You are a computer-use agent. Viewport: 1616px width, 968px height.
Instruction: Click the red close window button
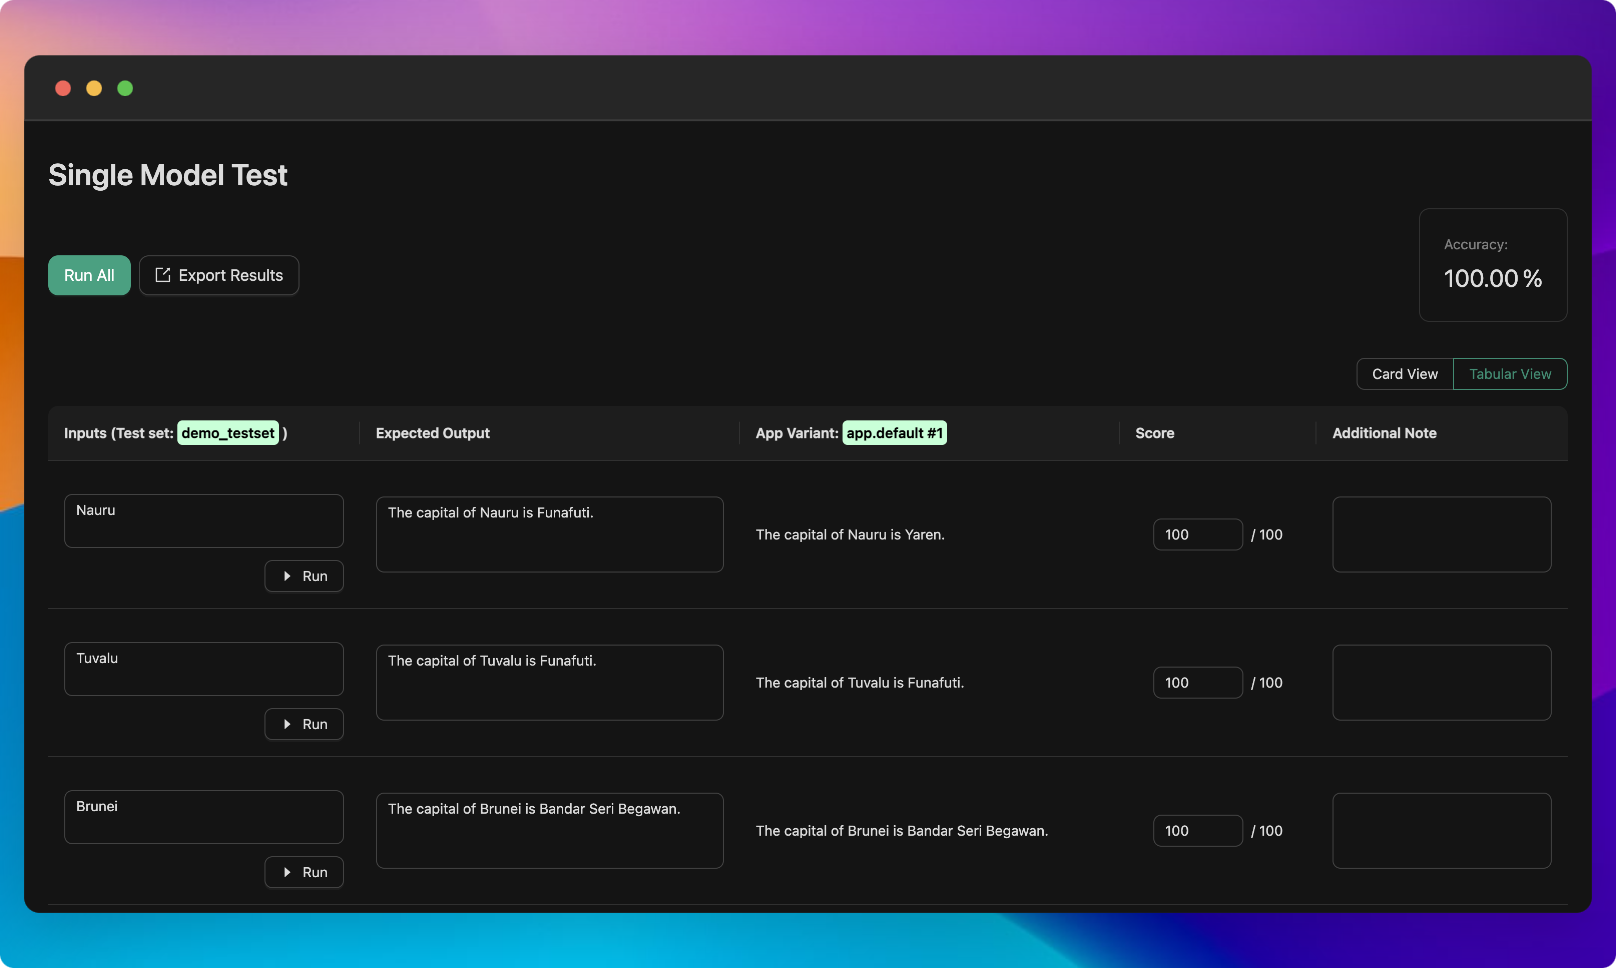pyautogui.click(x=63, y=88)
